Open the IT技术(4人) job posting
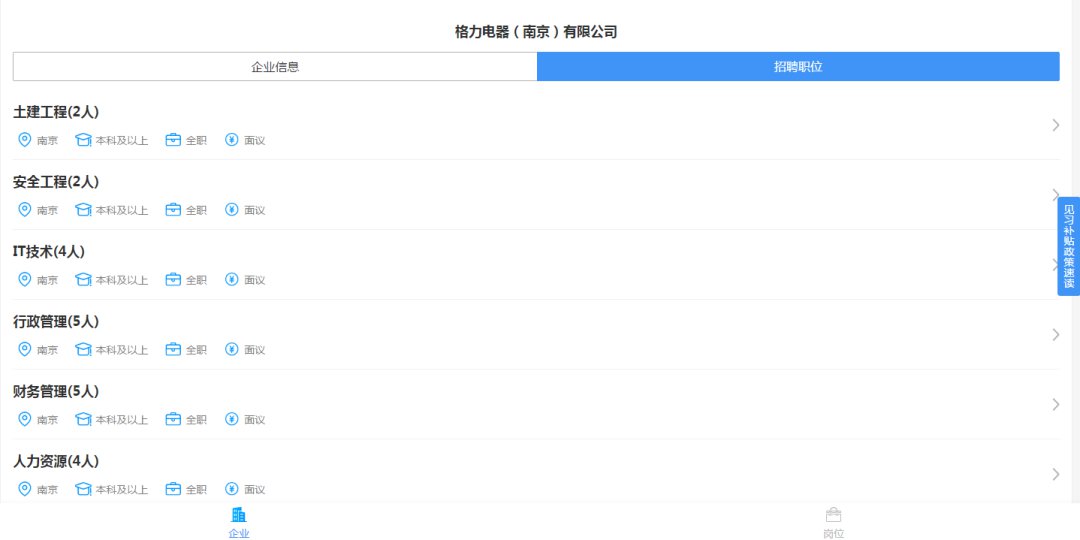Viewport: 1080px width, 540px height. click(536, 264)
